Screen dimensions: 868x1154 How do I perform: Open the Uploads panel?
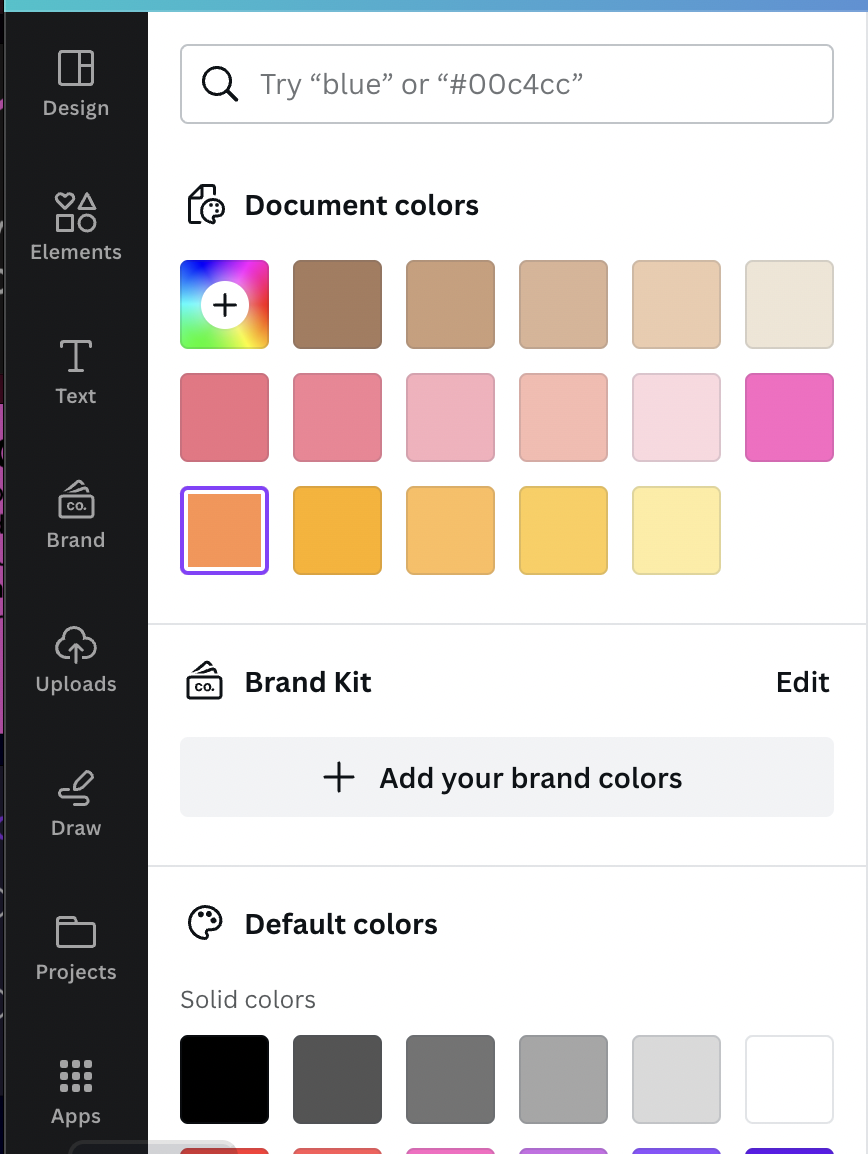click(75, 658)
